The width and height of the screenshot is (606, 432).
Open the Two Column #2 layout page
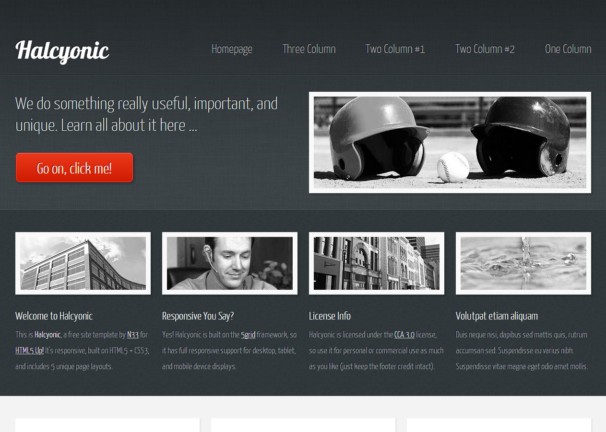pos(485,49)
